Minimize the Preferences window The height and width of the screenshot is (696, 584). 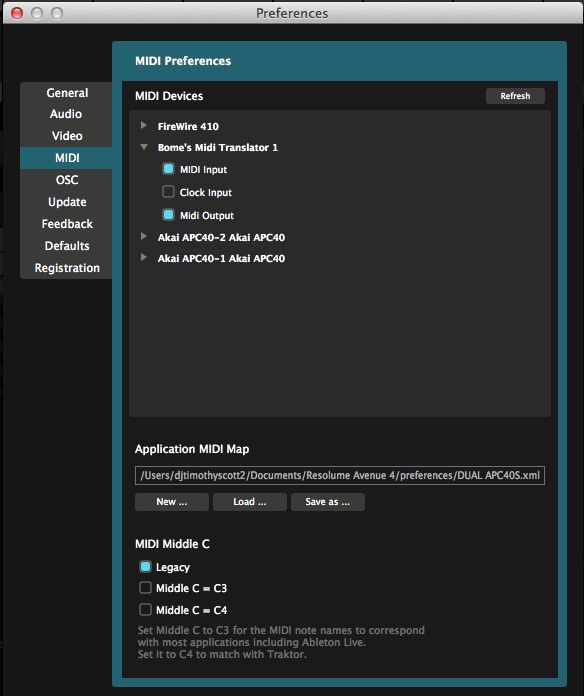(x=37, y=13)
